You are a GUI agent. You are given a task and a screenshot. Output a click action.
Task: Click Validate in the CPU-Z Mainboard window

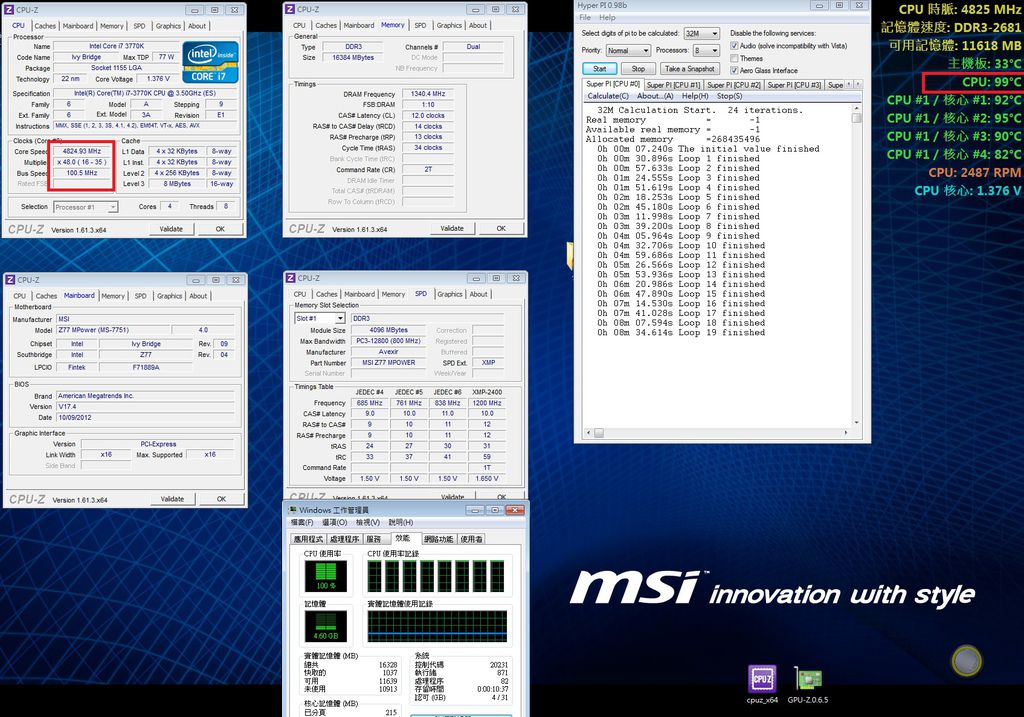[172, 499]
